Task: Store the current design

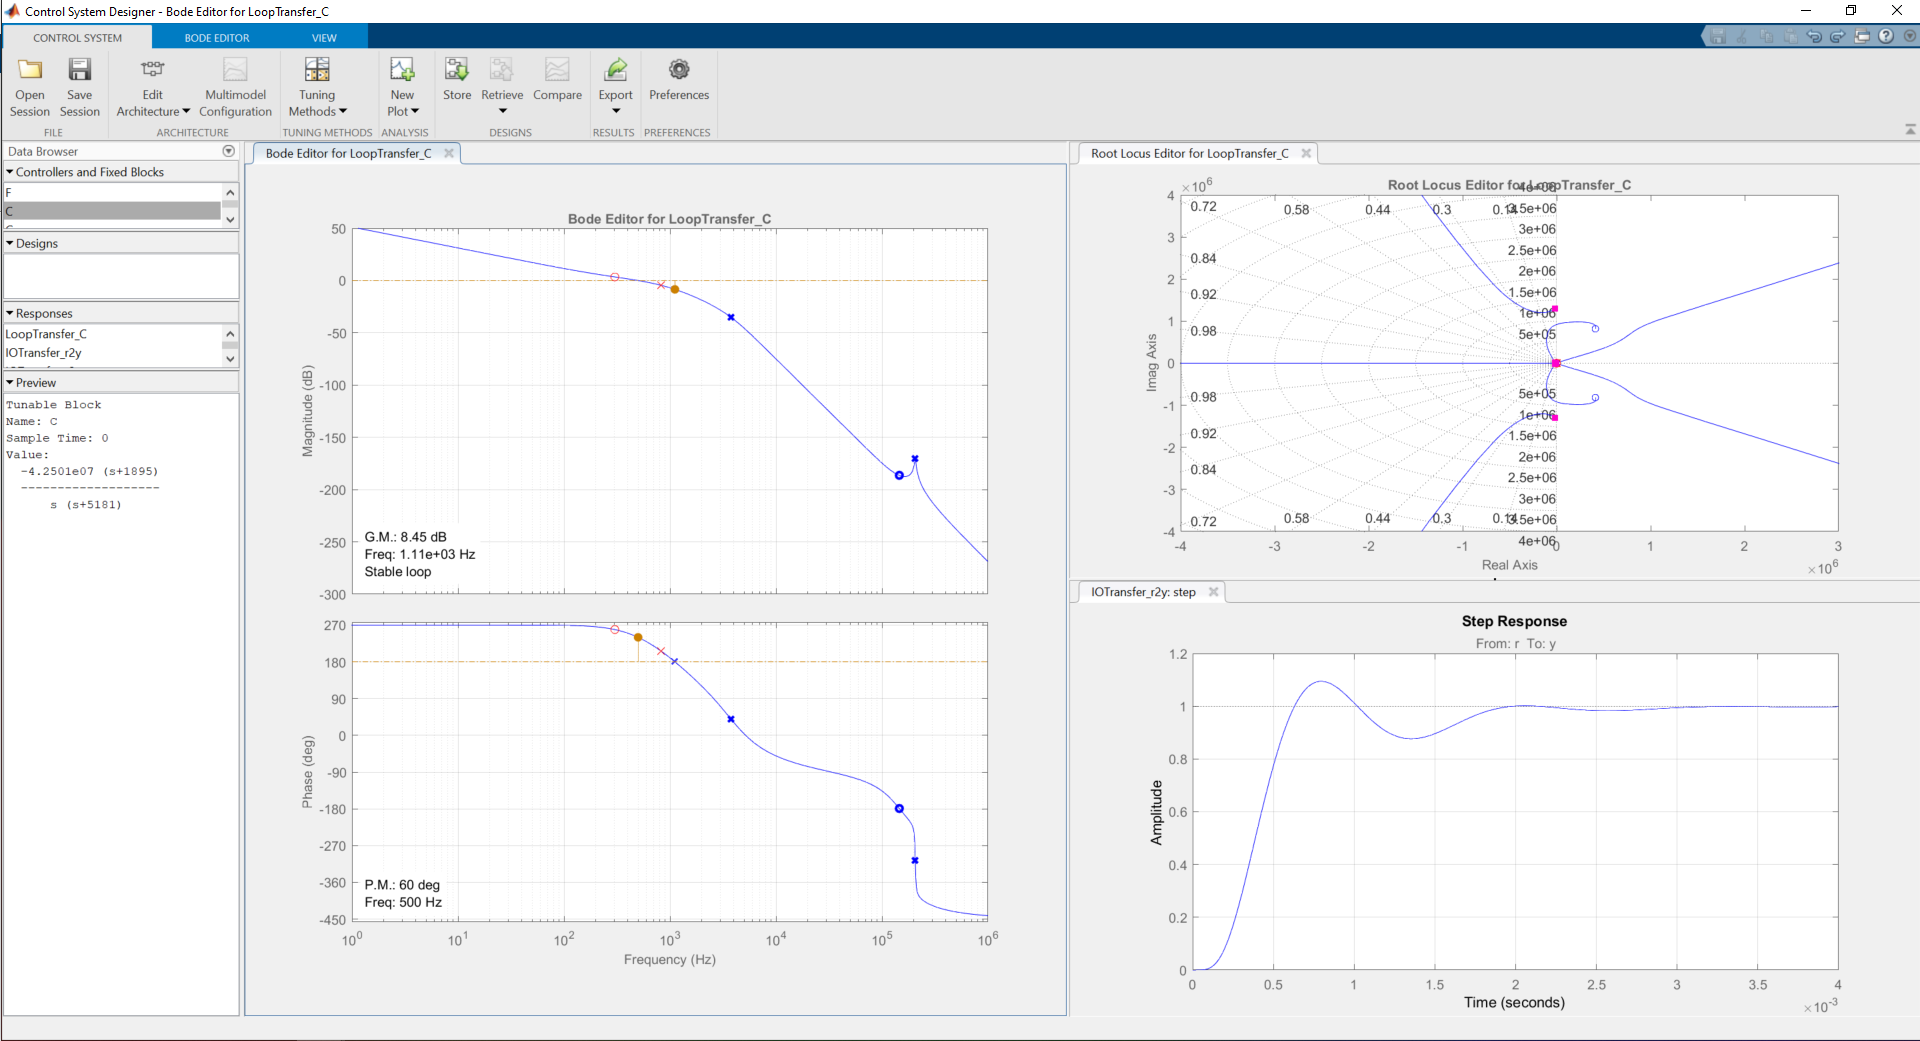Action: [457, 79]
